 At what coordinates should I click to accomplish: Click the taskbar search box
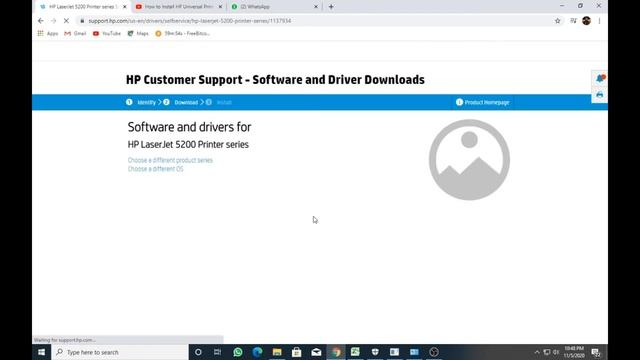click(120, 352)
